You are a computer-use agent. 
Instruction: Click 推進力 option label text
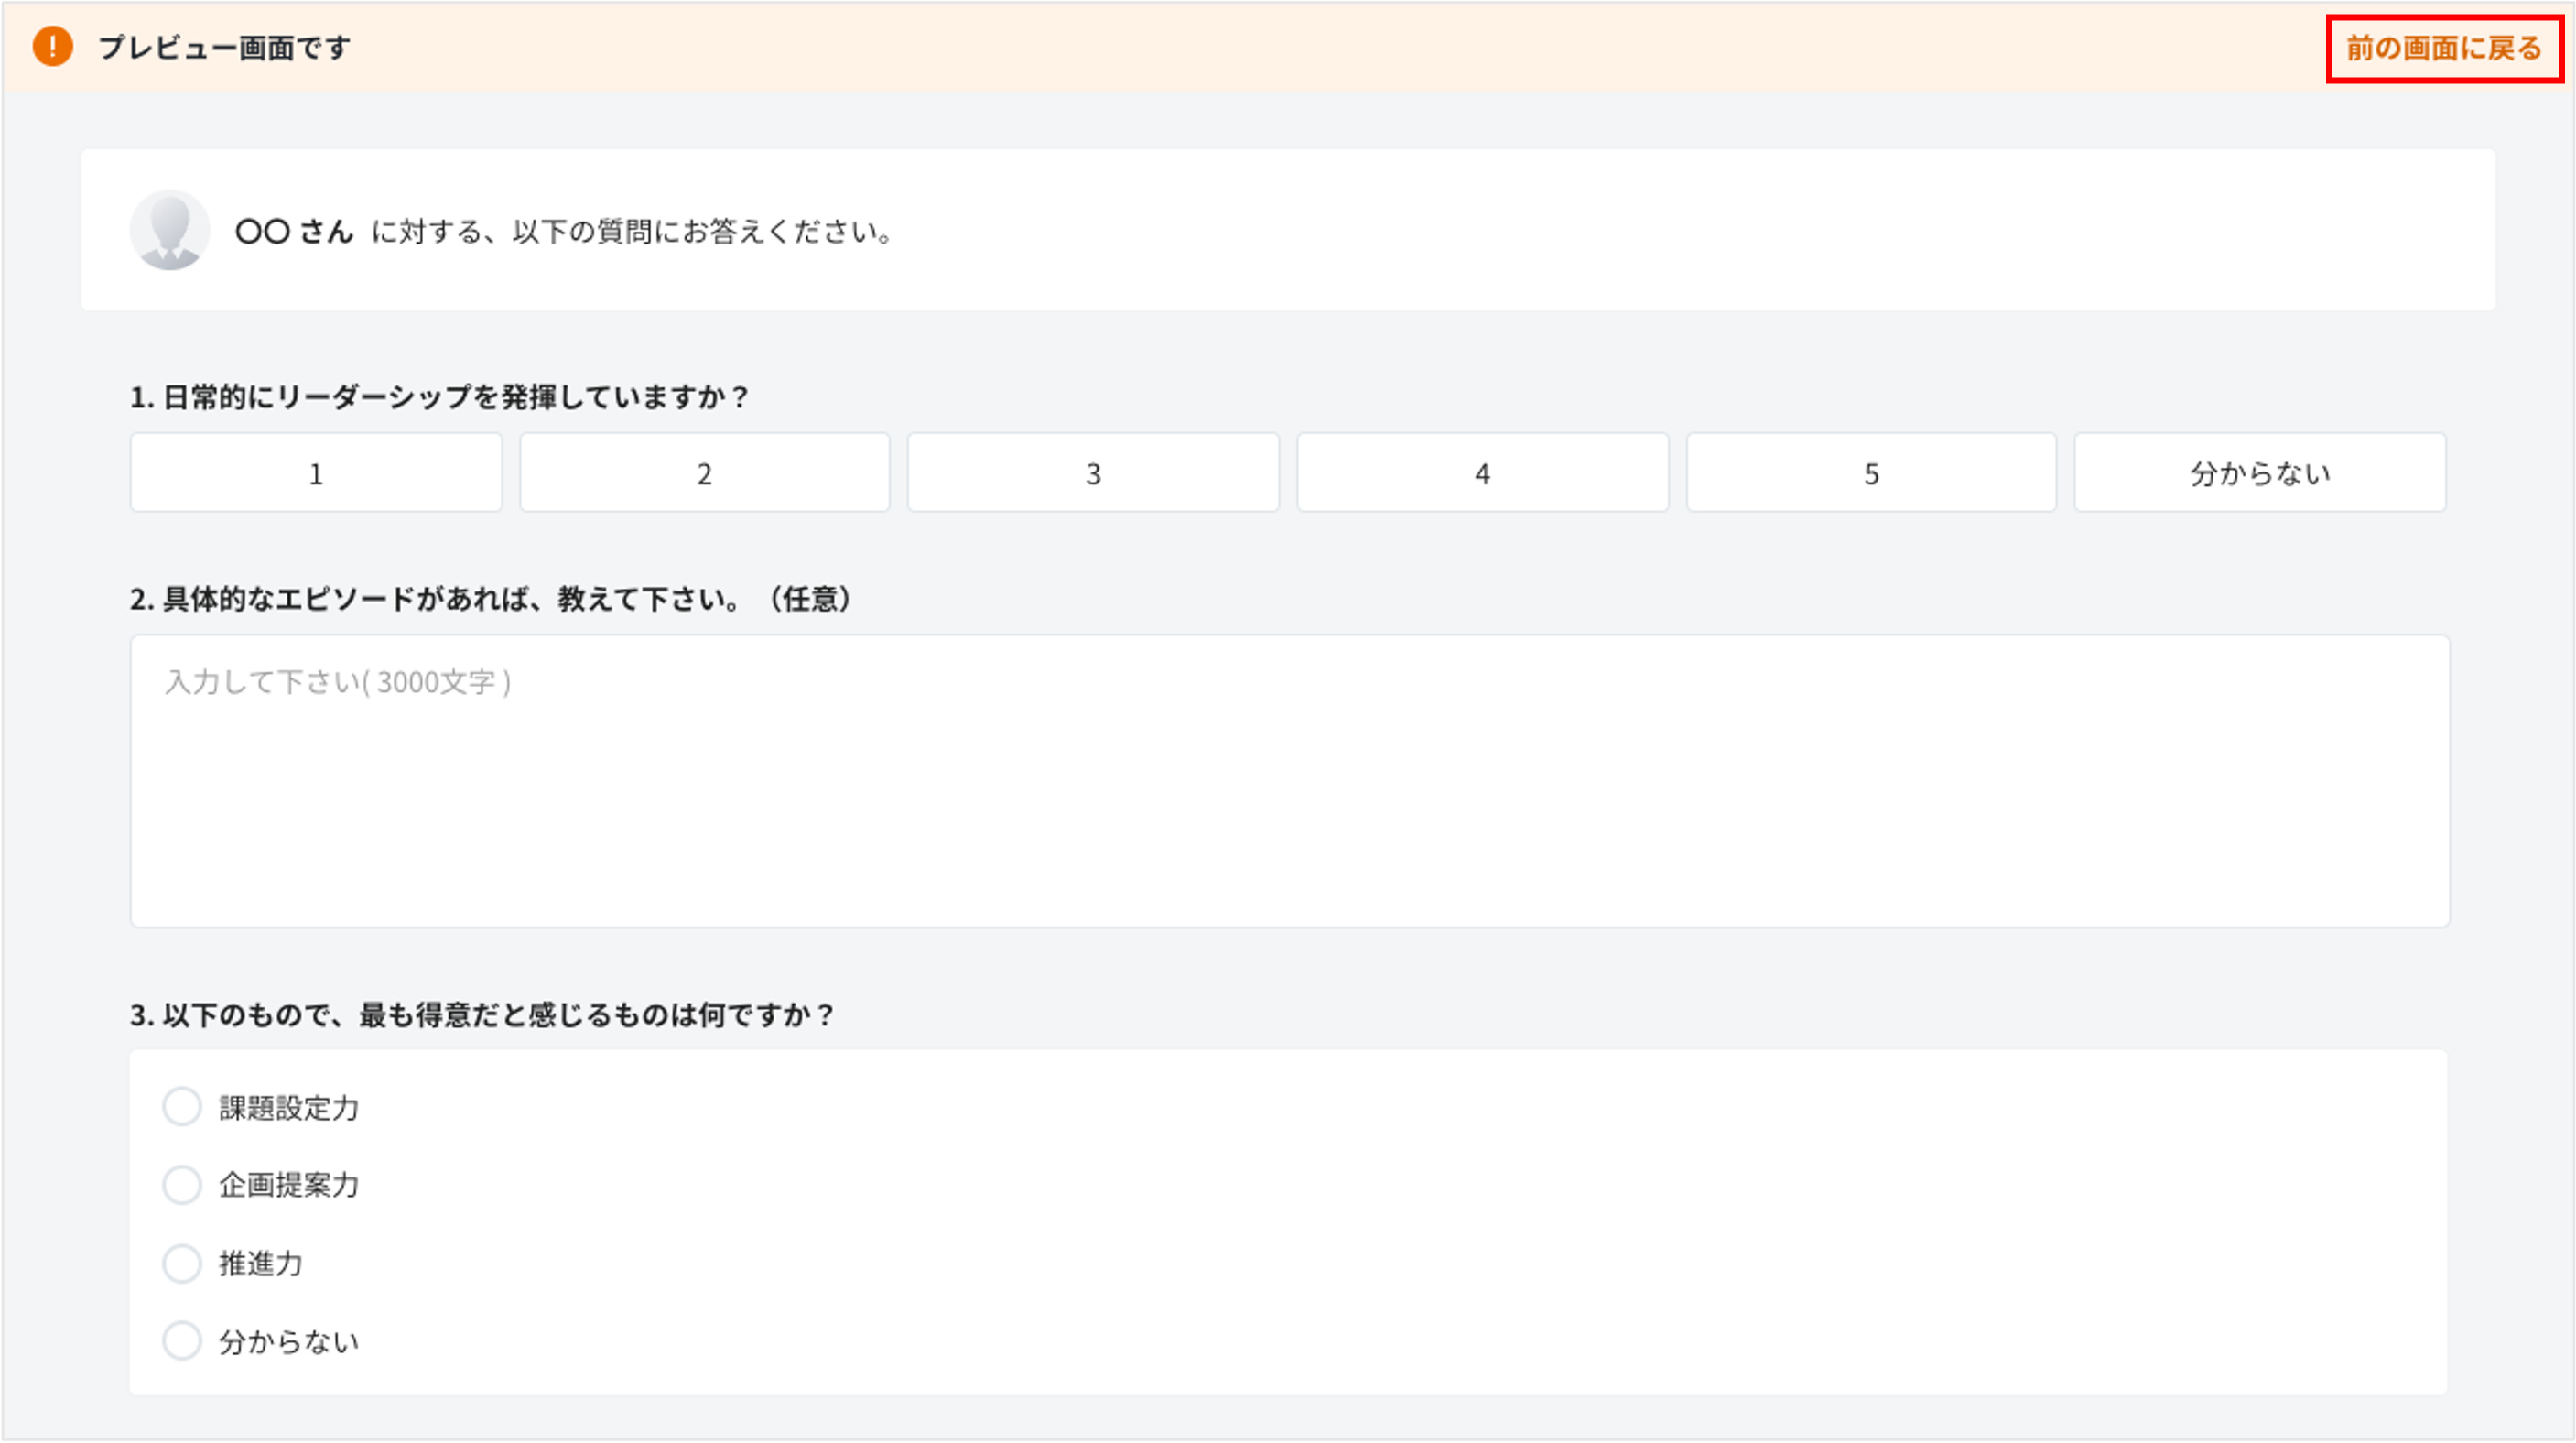[261, 1264]
